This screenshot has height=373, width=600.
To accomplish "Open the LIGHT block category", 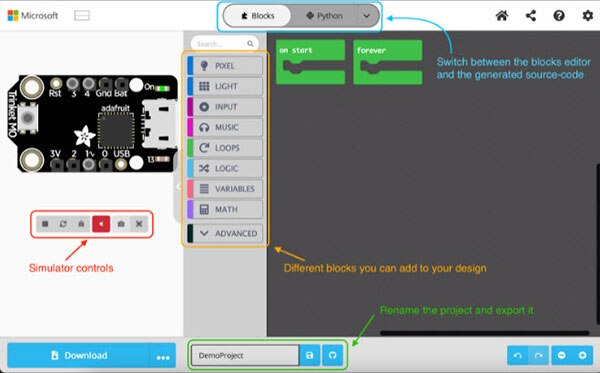I will 225,86.
